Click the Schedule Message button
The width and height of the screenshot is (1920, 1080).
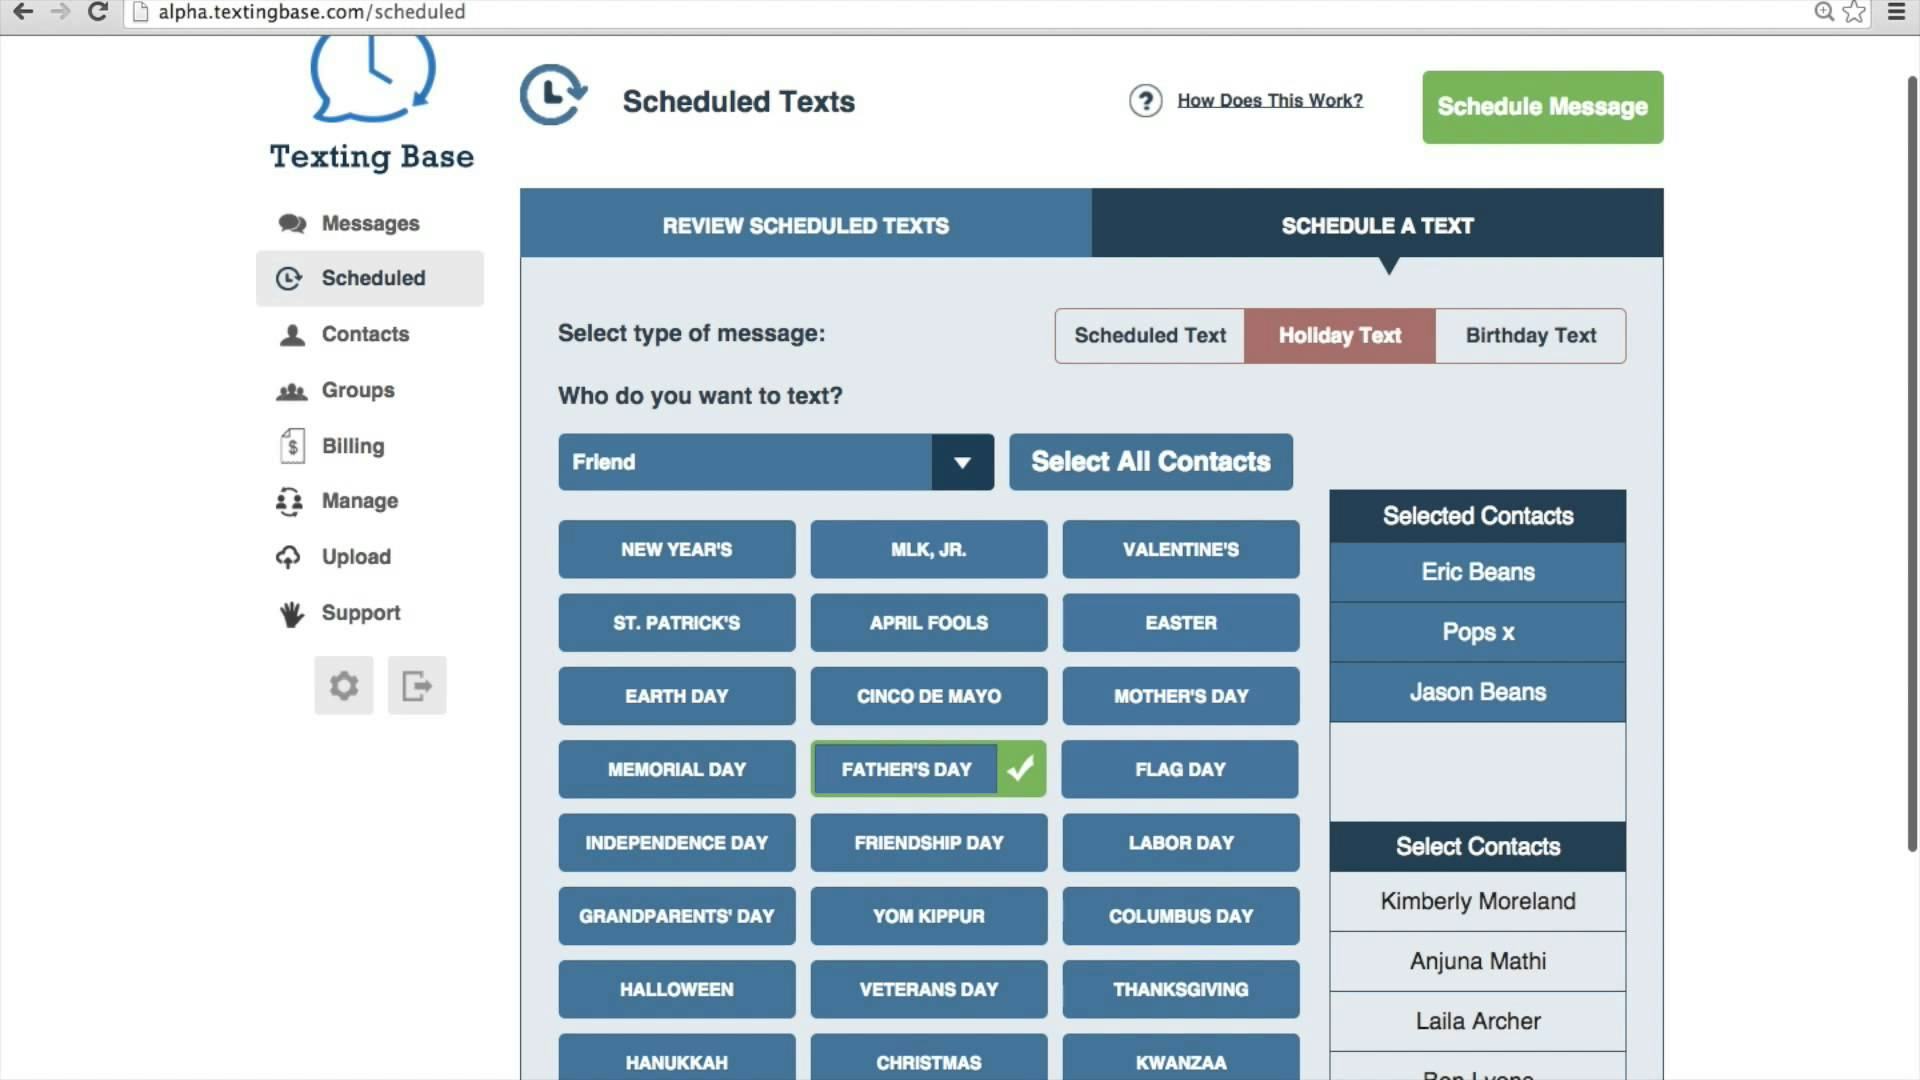point(1541,107)
